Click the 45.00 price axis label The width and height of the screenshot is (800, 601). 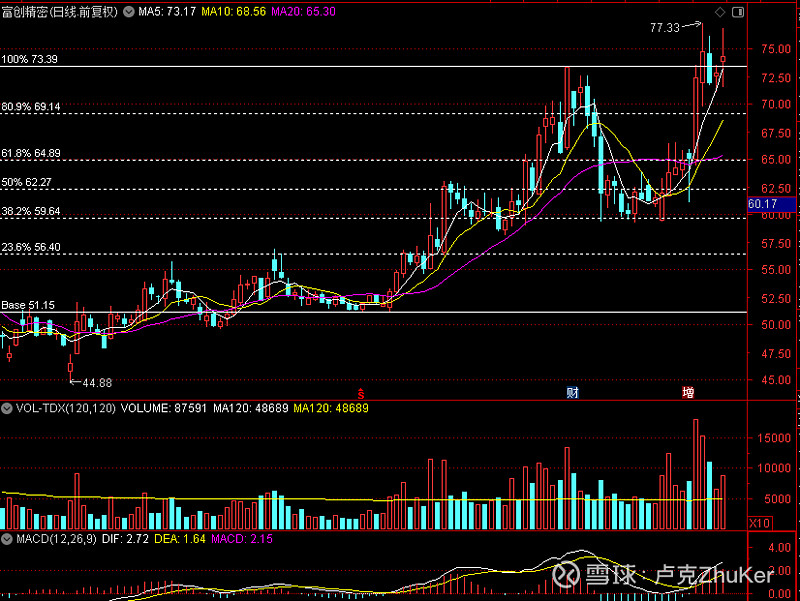click(x=776, y=380)
